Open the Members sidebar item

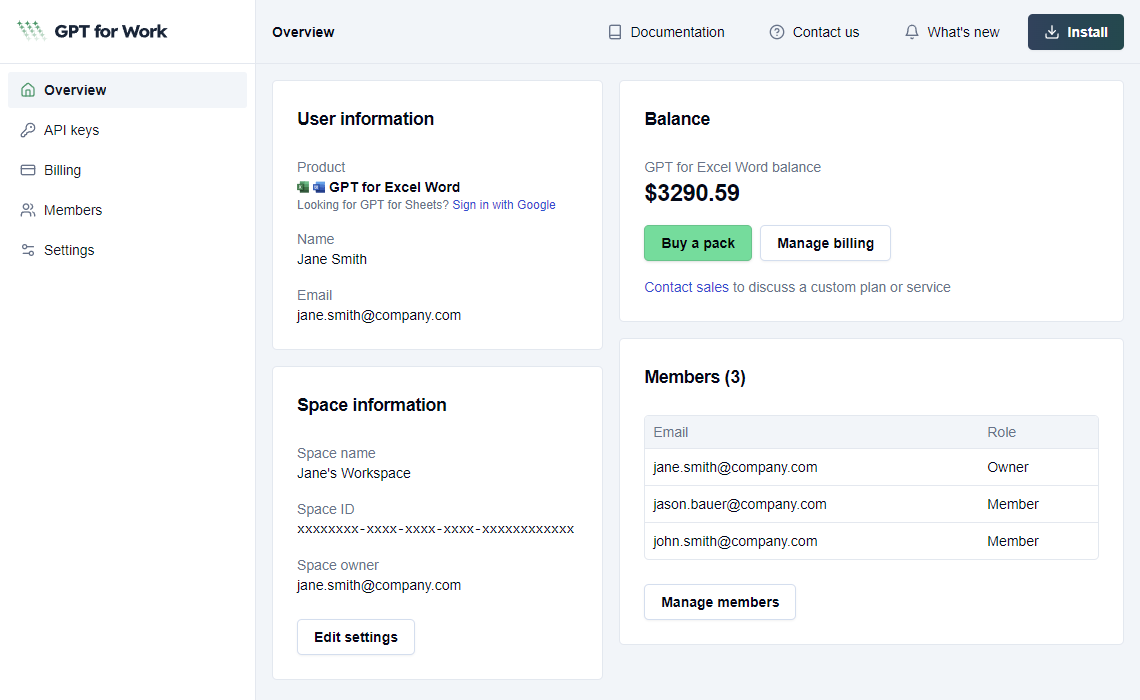[x=127, y=210]
